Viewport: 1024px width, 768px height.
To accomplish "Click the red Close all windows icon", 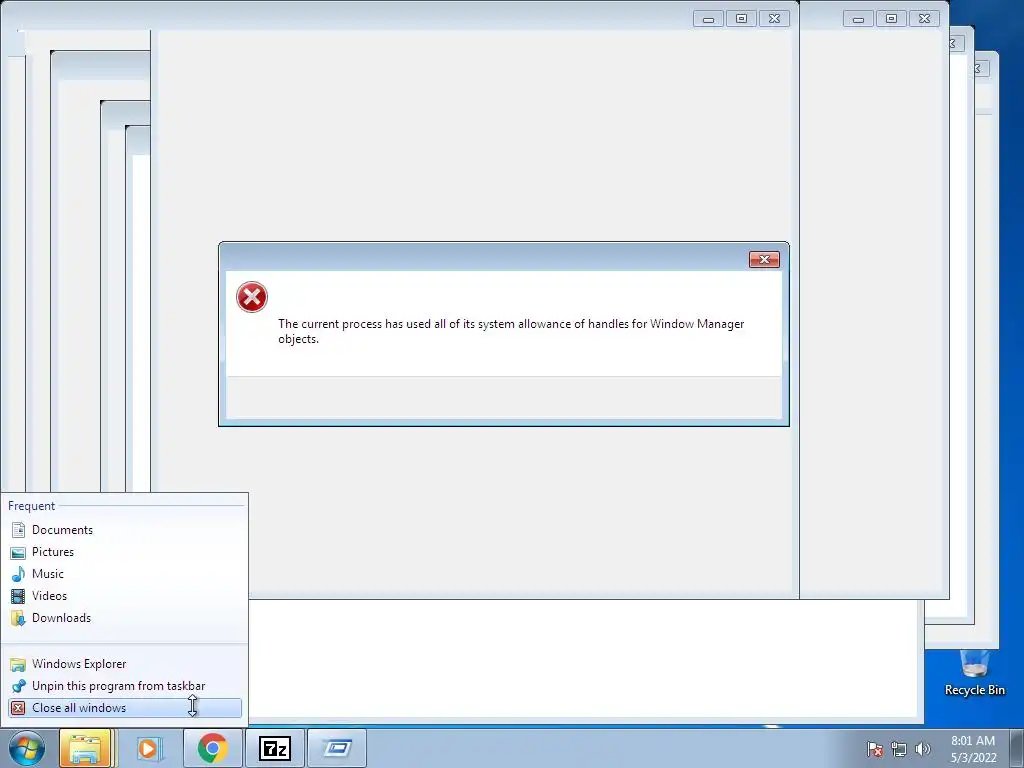I will tap(18, 708).
